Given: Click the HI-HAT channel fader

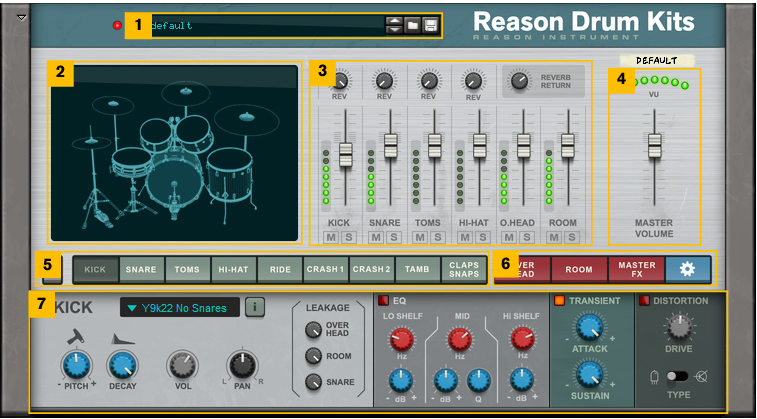Looking at the screenshot, I should click(479, 145).
